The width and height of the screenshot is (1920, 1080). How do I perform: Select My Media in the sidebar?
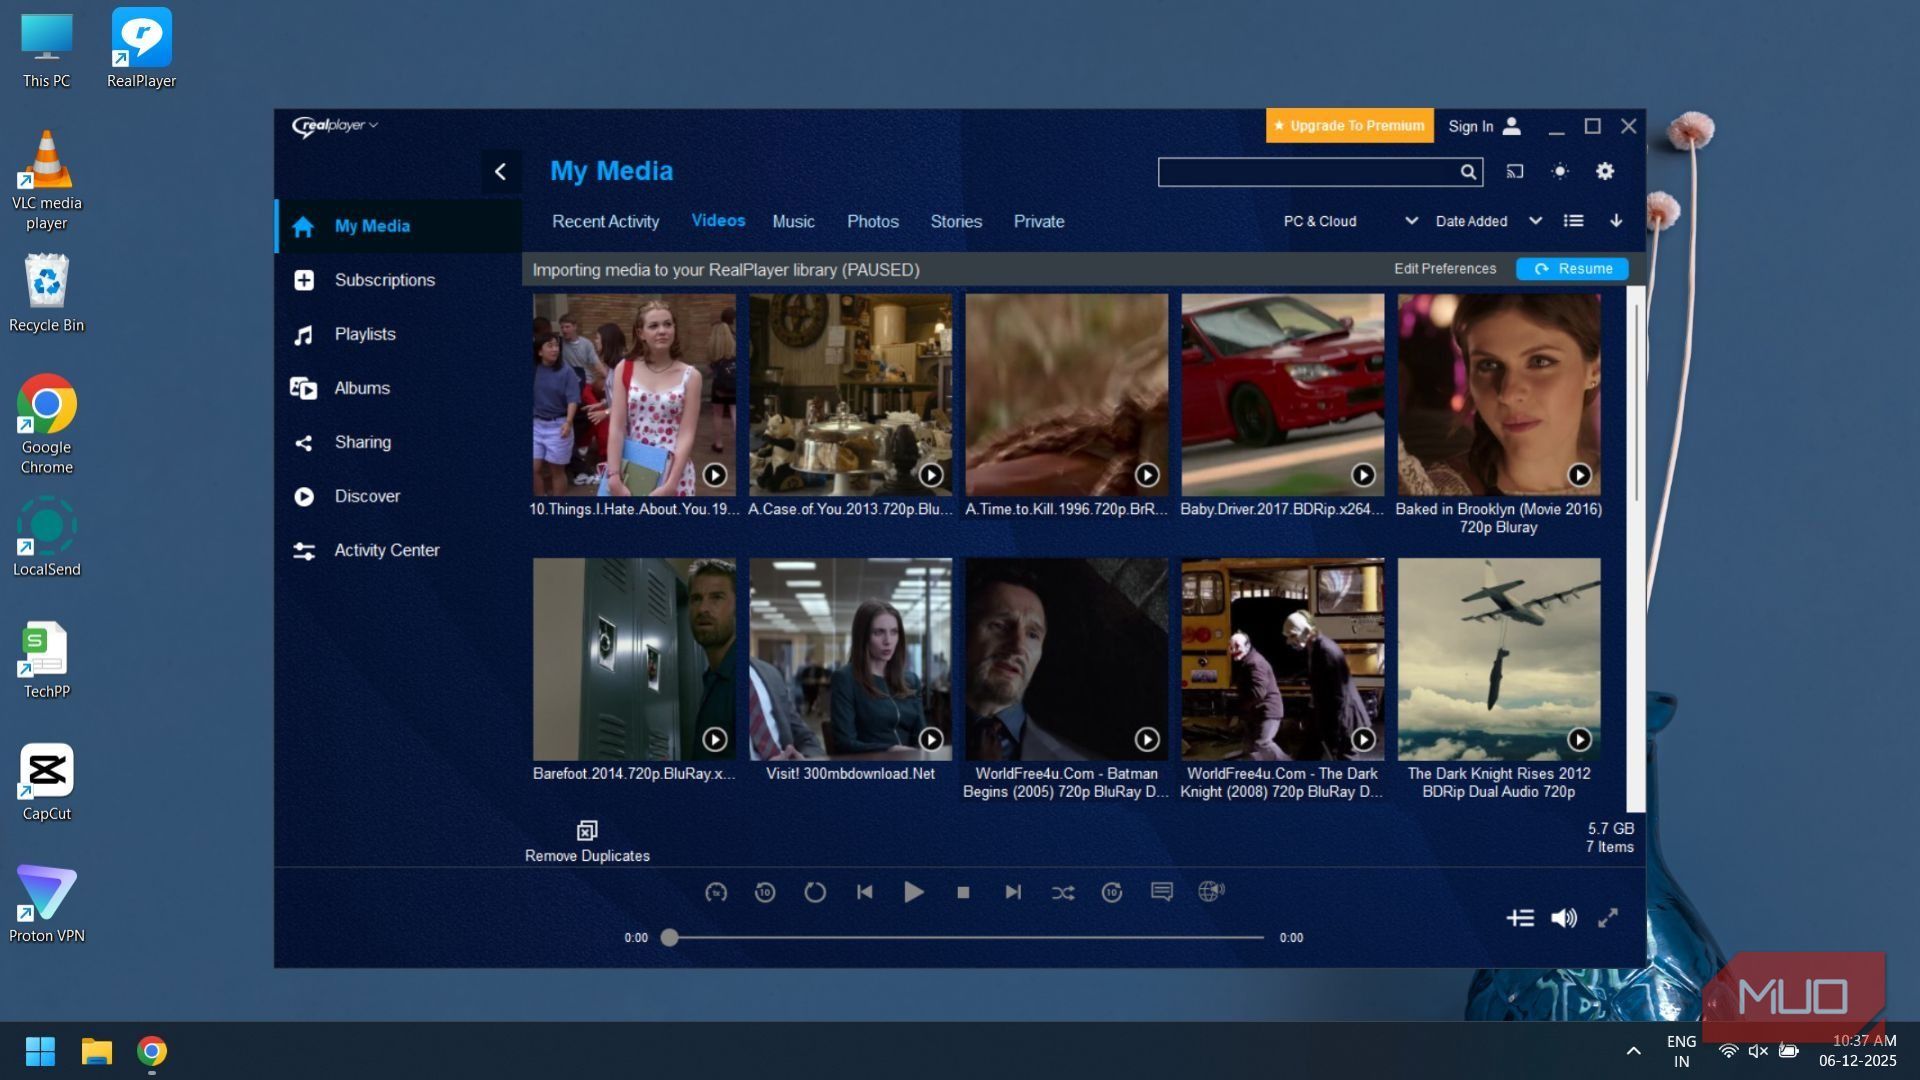tap(398, 226)
